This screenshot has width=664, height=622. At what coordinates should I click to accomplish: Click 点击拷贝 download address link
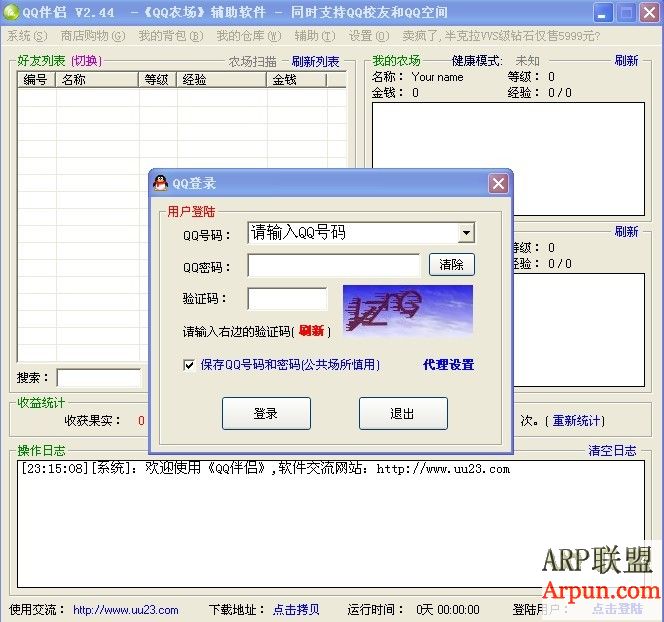296,610
